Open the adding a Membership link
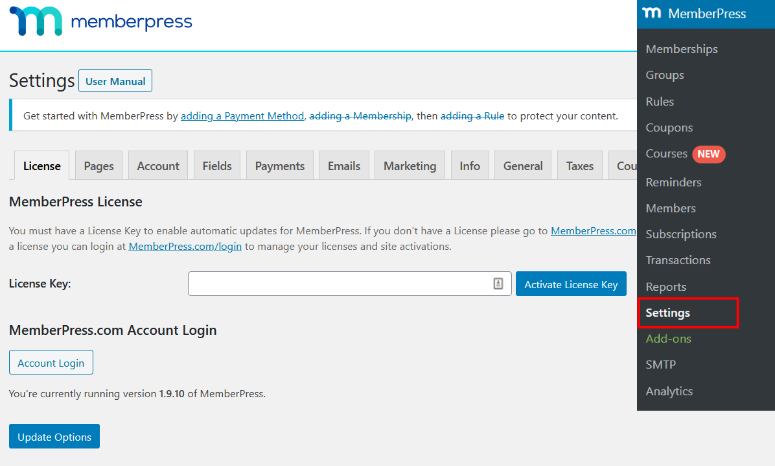This screenshot has width=775, height=466. pyautogui.click(x=360, y=116)
